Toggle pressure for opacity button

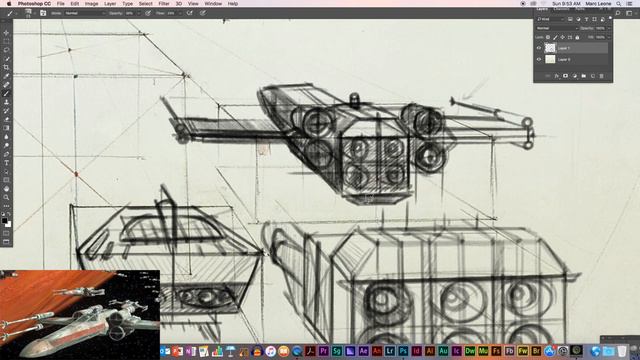coord(148,13)
